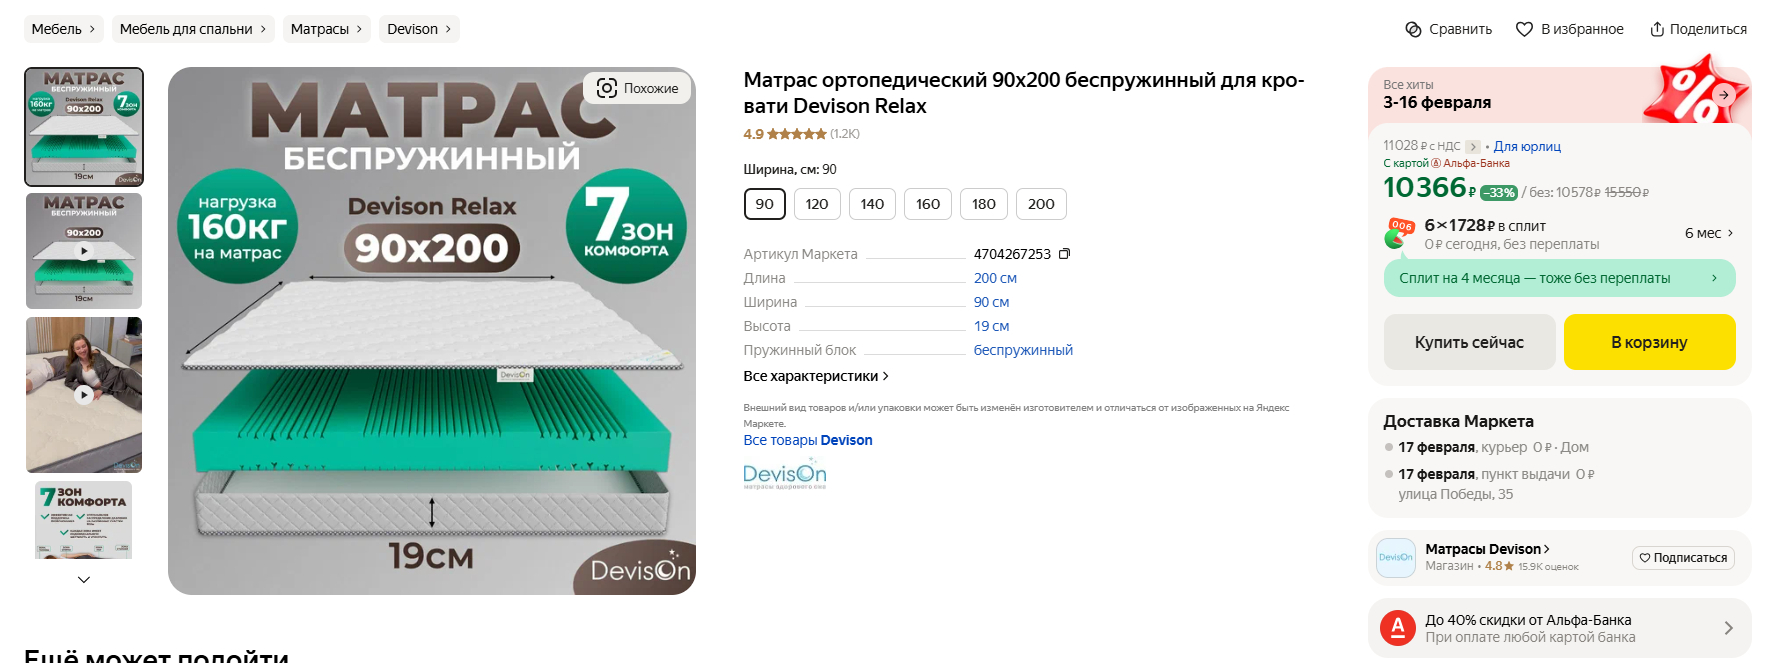Click the Share (Поделиться) icon

pos(1657,29)
